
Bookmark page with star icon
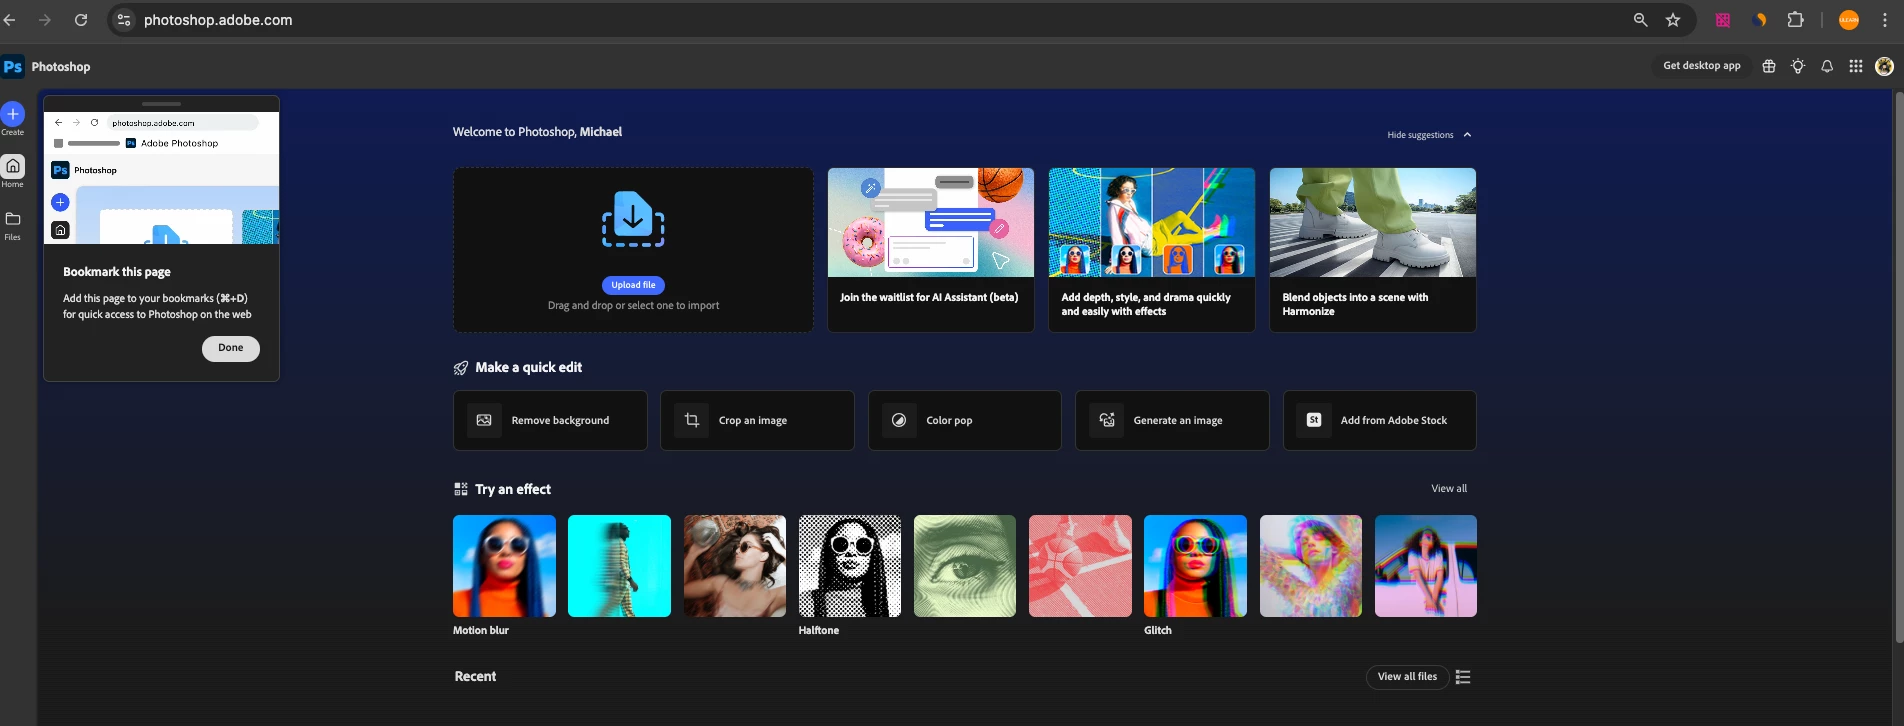click(x=1673, y=20)
